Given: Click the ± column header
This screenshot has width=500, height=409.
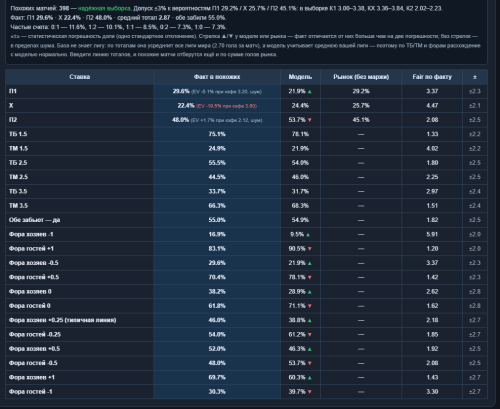Looking at the screenshot, I should 475,77.
